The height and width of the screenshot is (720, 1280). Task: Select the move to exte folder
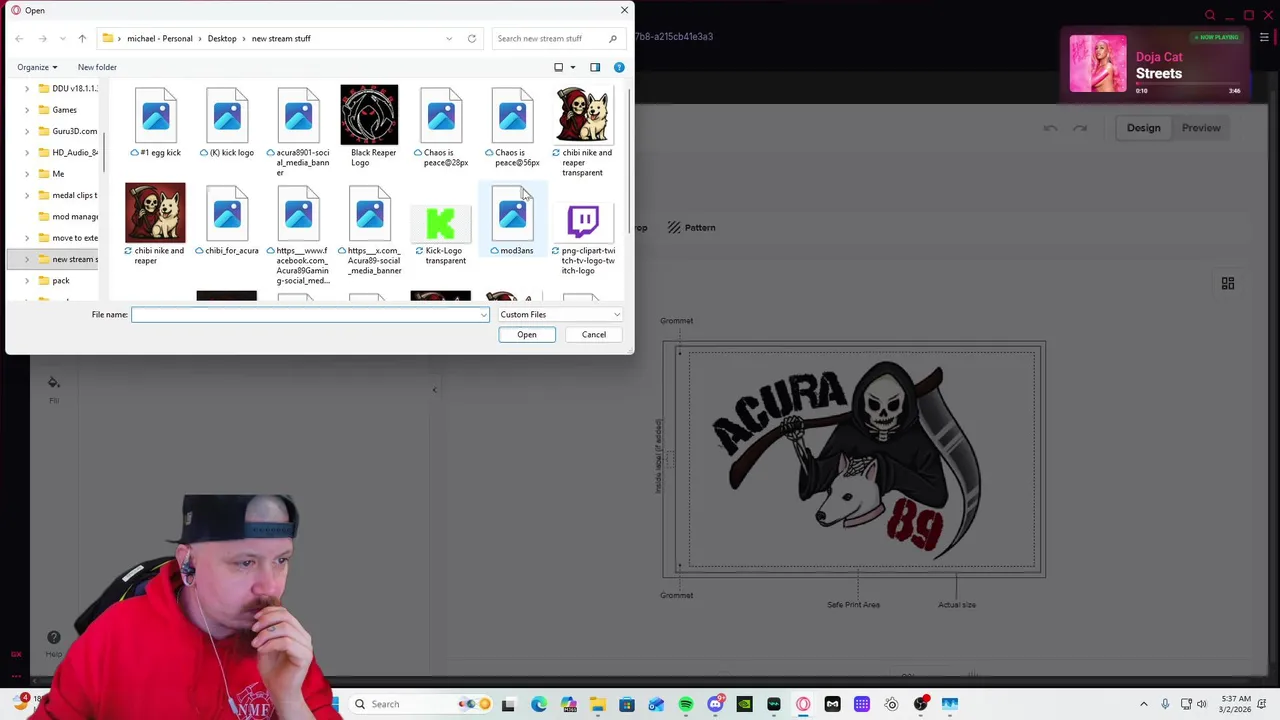pyautogui.click(x=67, y=238)
